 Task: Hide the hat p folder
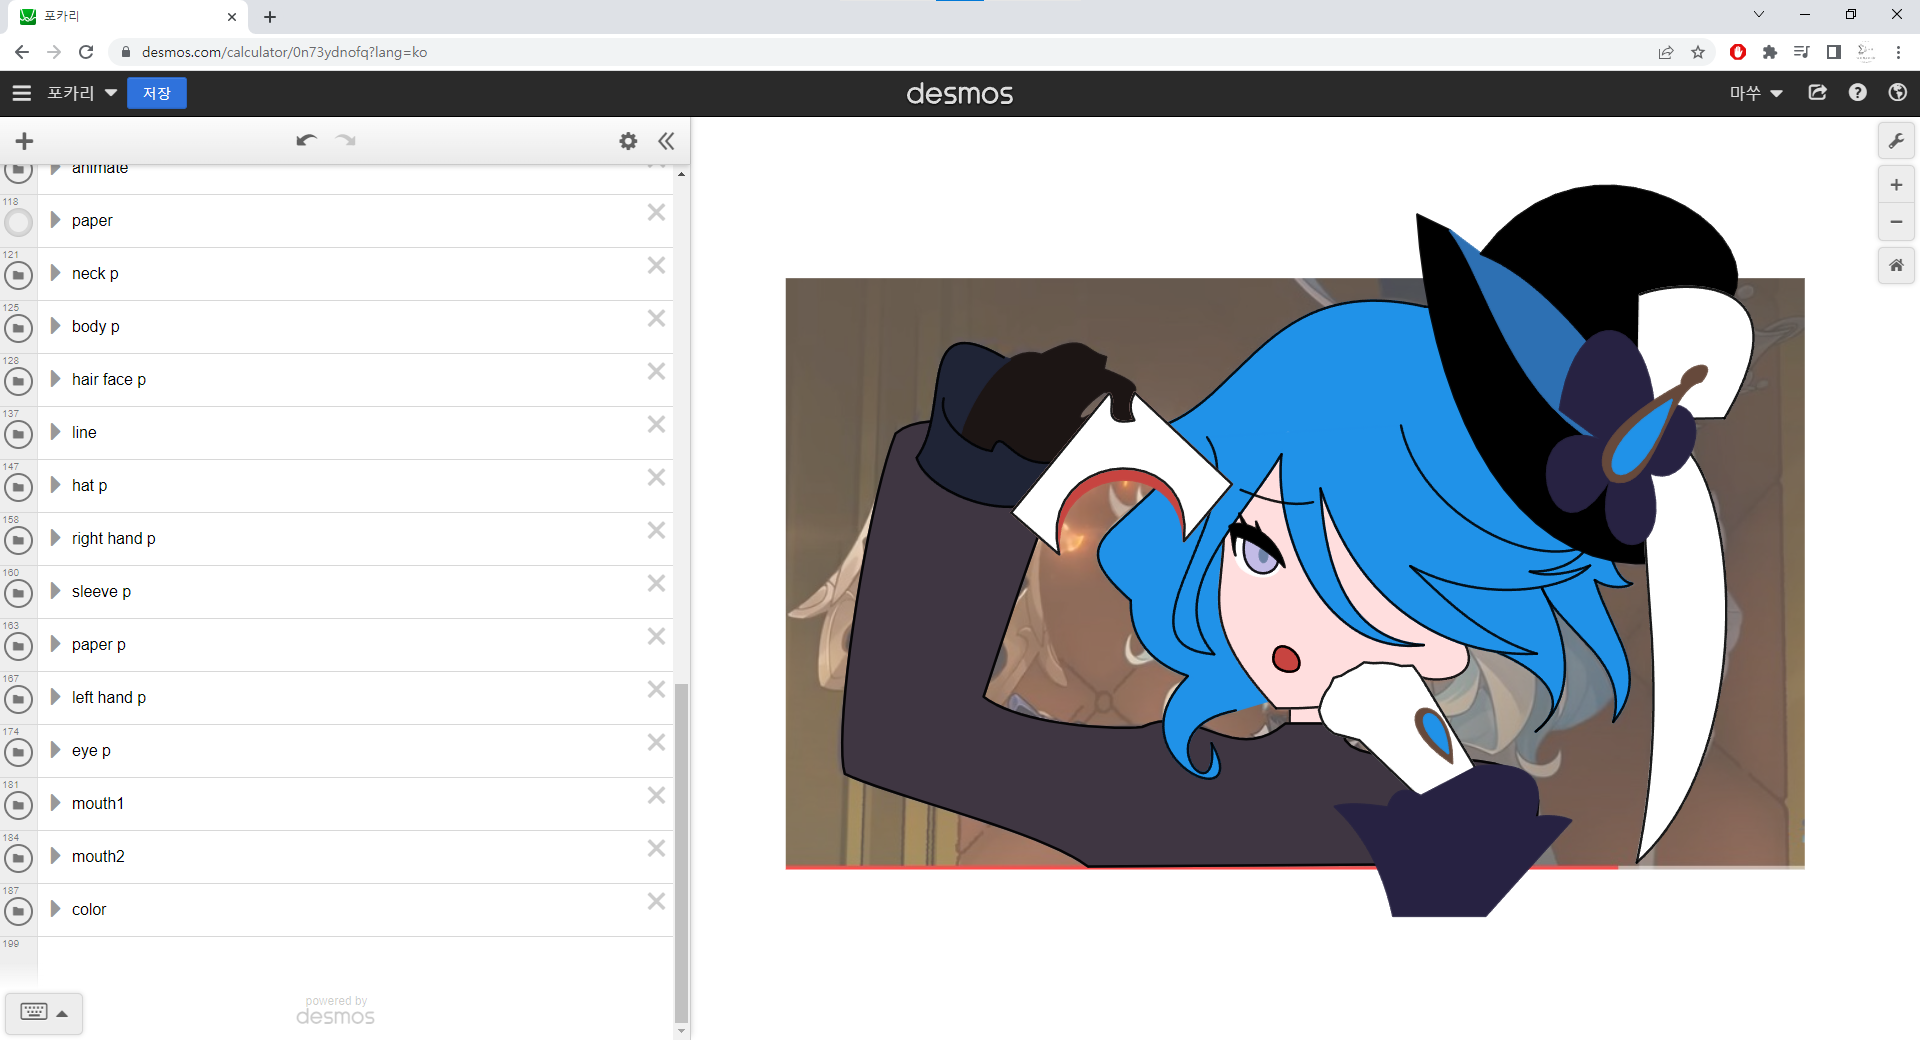coord(18,487)
